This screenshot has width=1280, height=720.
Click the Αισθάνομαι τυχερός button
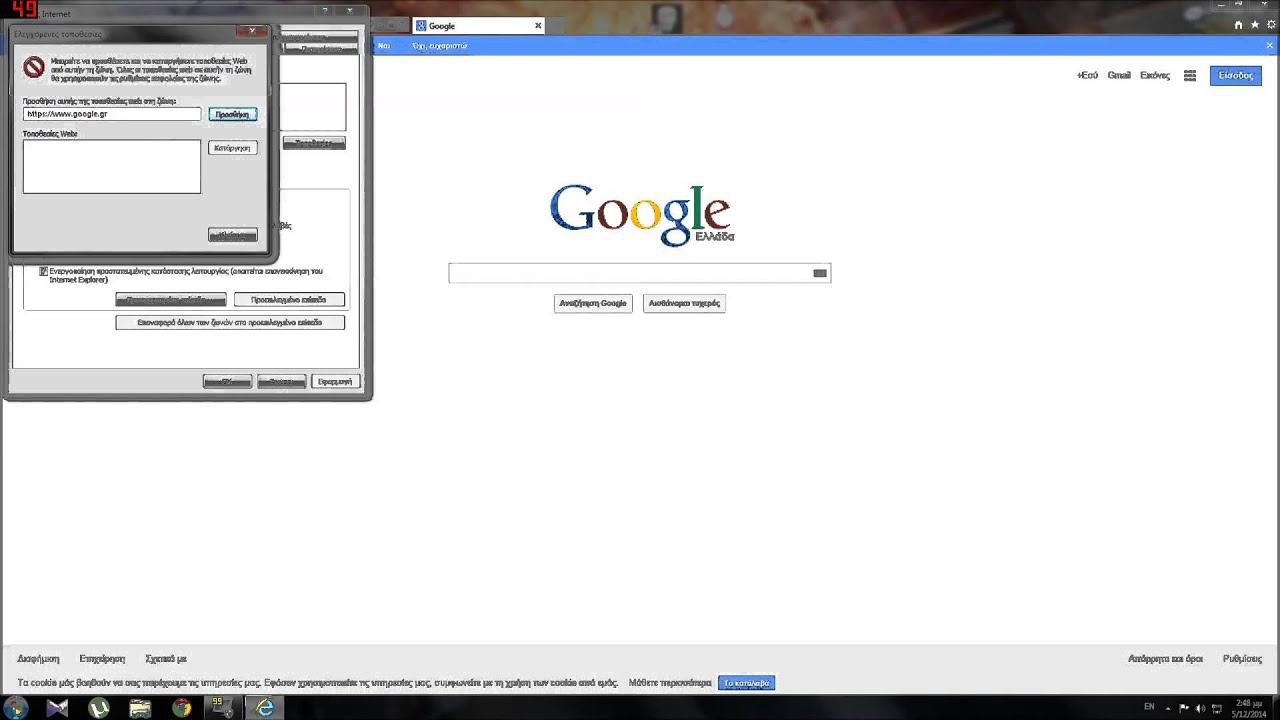pos(684,303)
